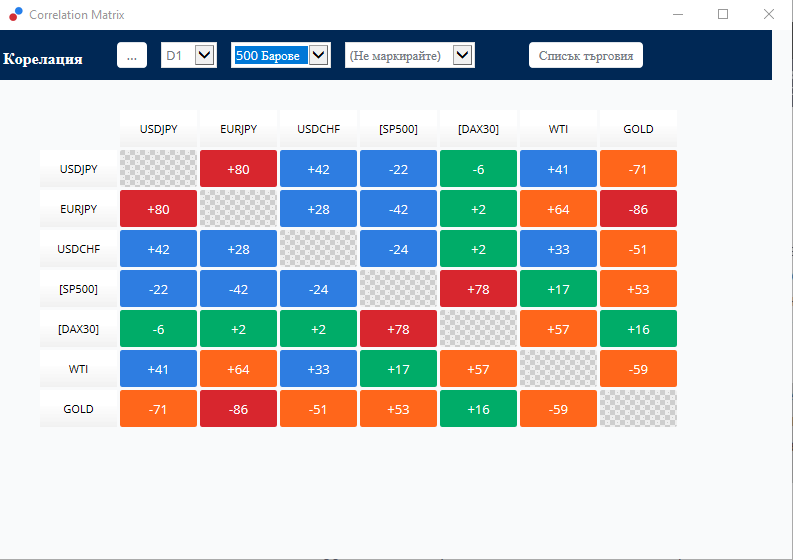Close the Correlation Matrix window
Image resolution: width=793 pixels, height=560 pixels.
point(769,14)
